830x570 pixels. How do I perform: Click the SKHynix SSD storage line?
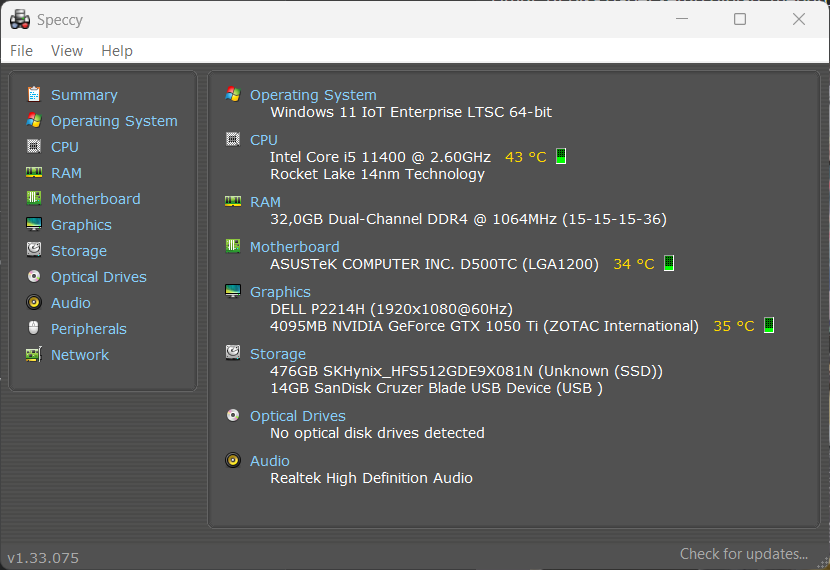coord(466,371)
